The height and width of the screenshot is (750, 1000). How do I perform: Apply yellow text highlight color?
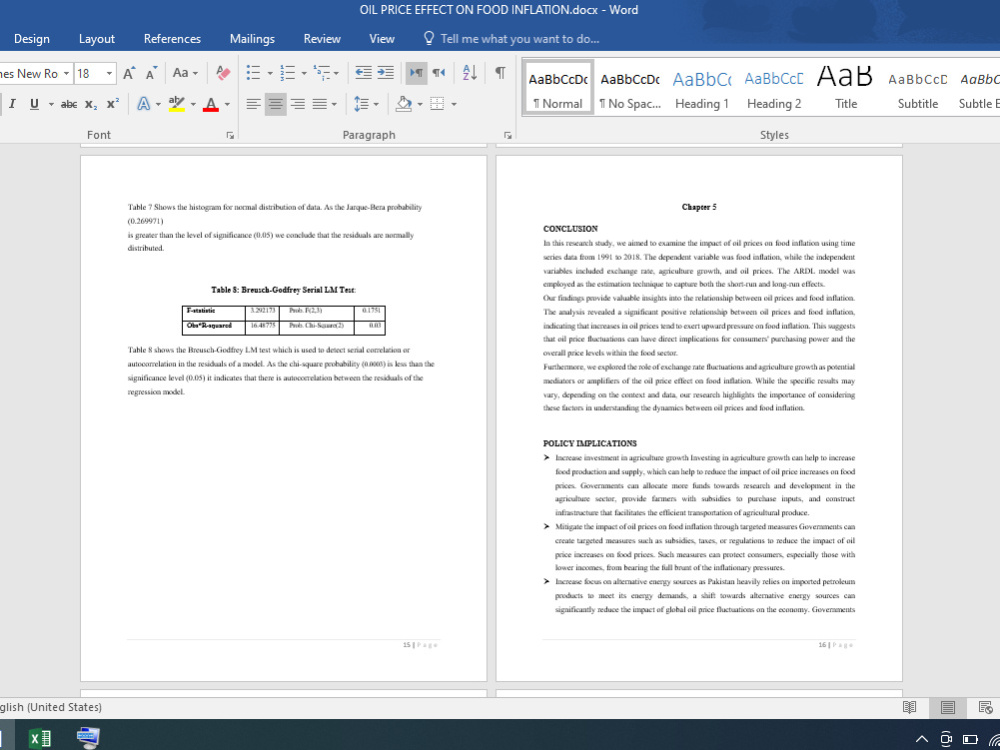pyautogui.click(x=177, y=104)
